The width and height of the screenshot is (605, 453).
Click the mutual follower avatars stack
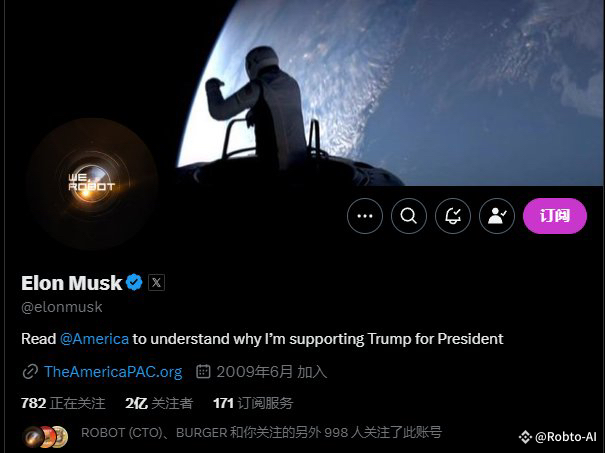(46, 436)
